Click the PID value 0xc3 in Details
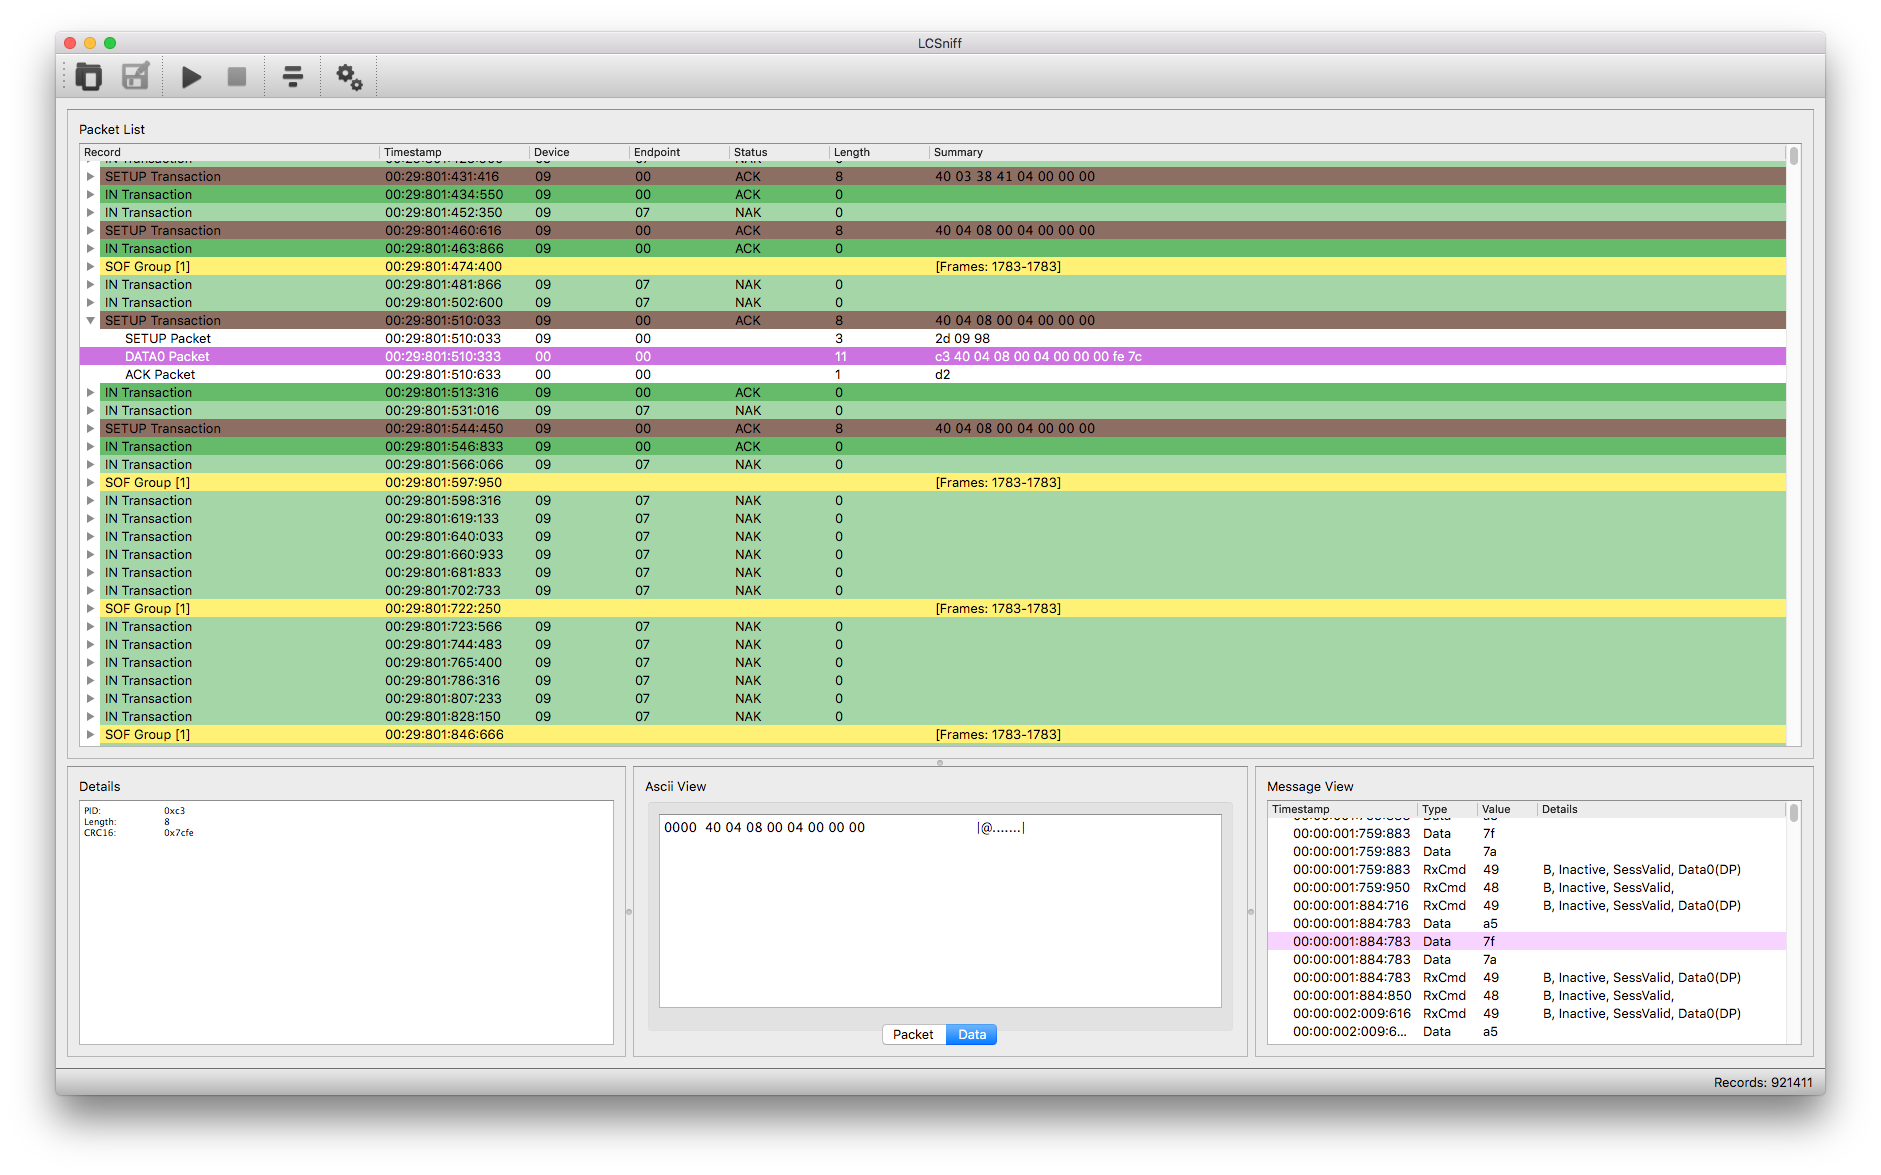The width and height of the screenshot is (1881, 1175). click(175, 811)
